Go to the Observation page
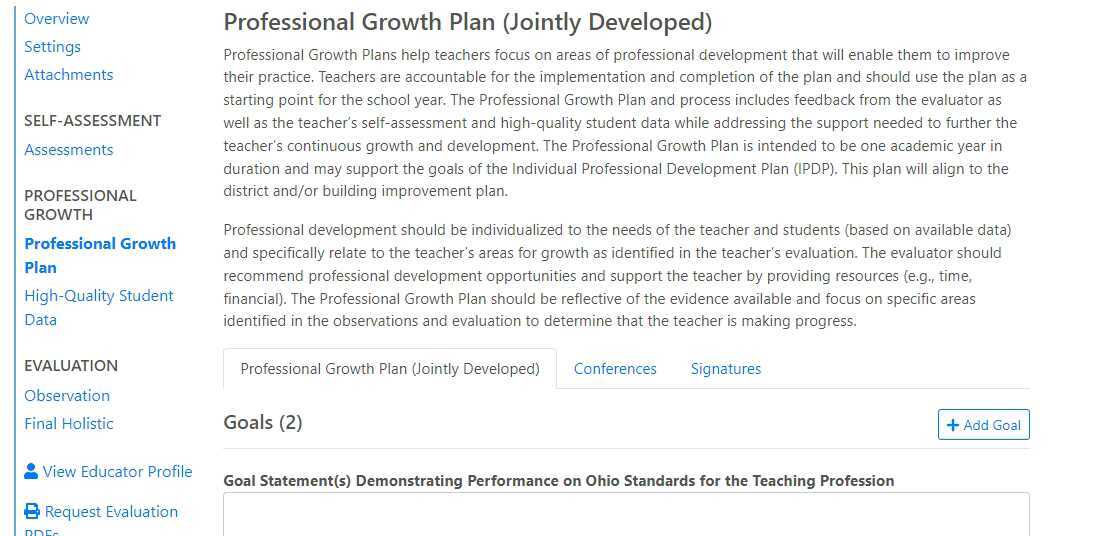The width and height of the screenshot is (1108, 536). 67,395
